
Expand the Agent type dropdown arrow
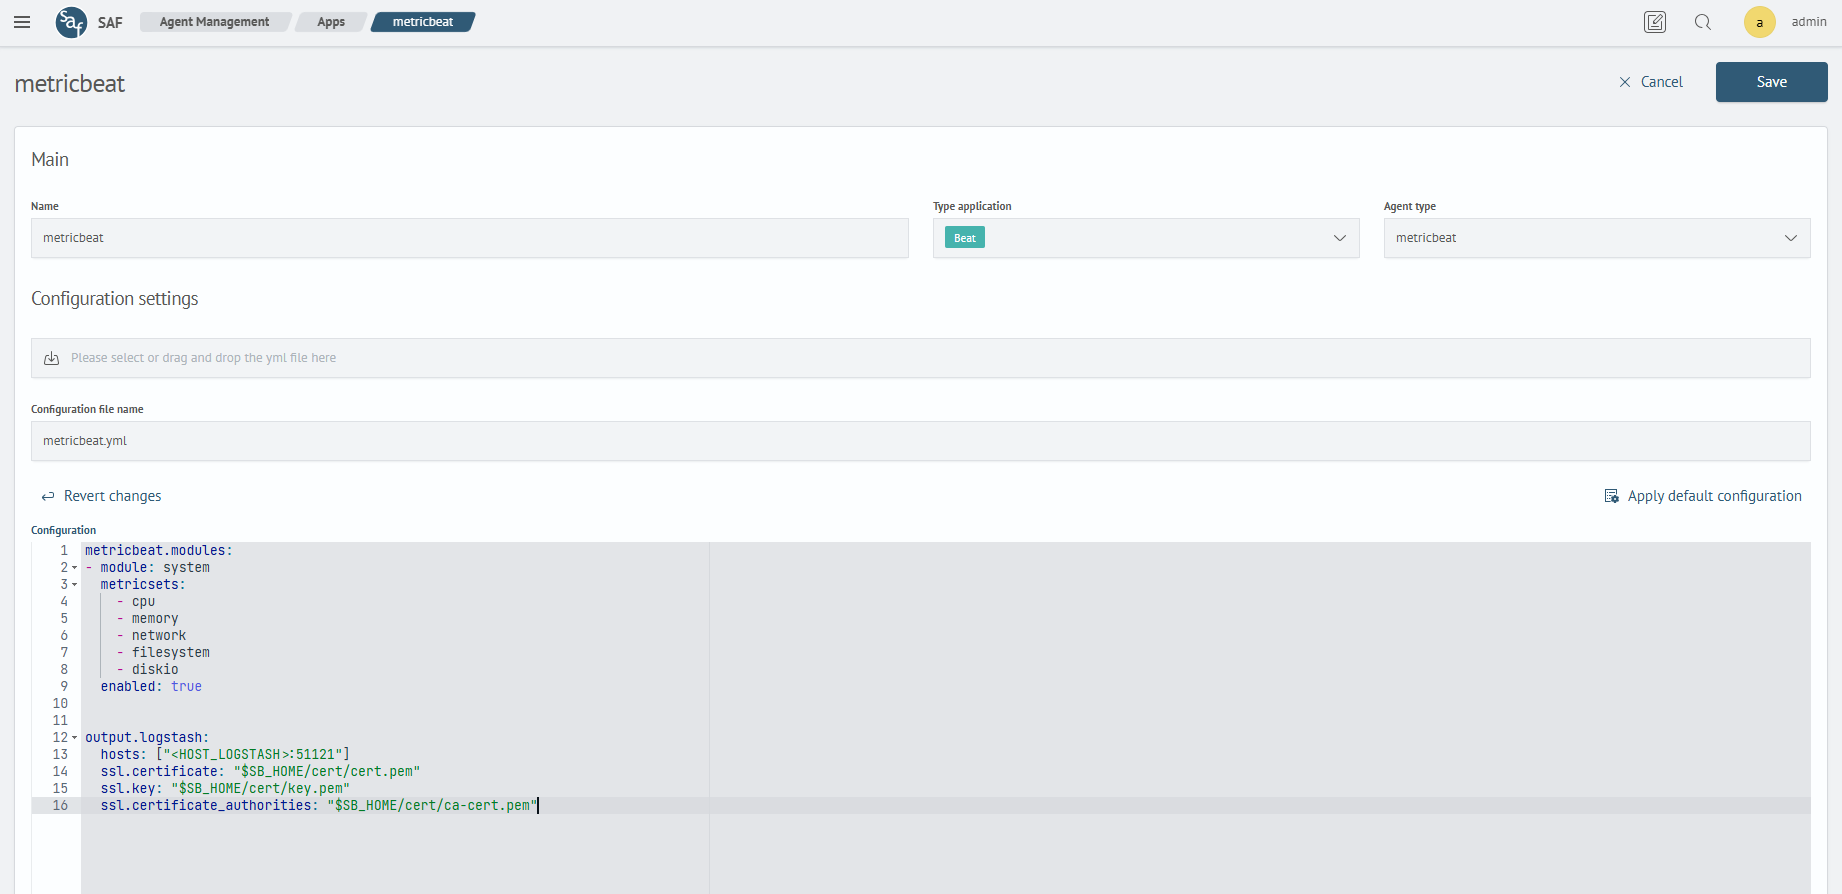(x=1791, y=238)
